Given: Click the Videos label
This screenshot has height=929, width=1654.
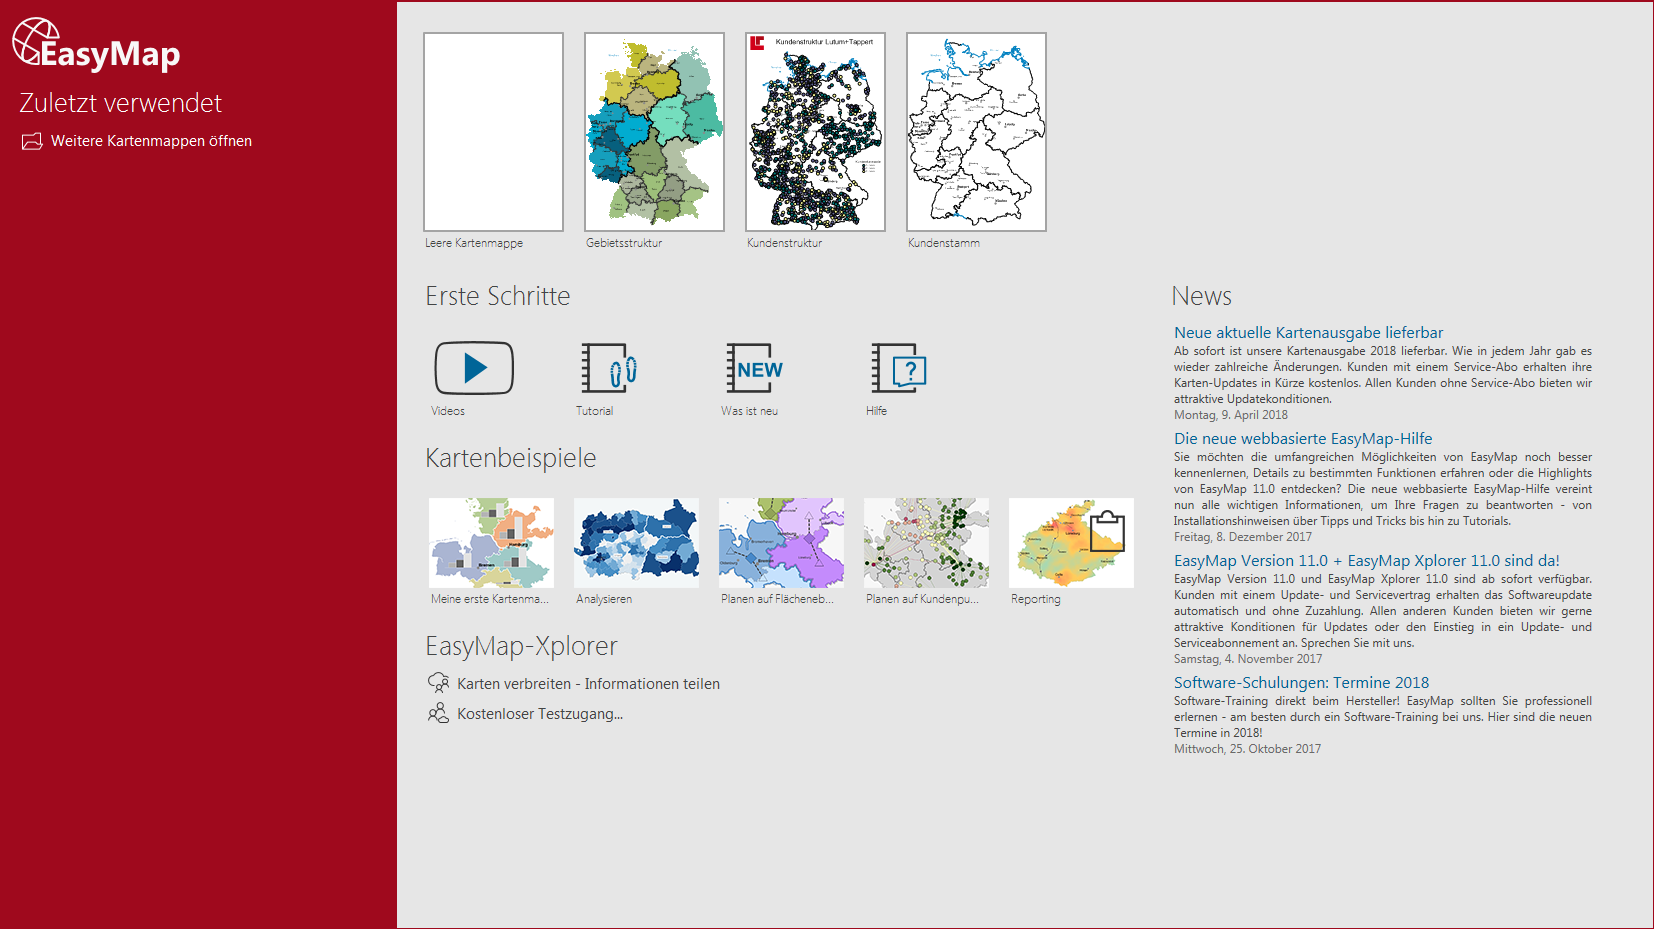Looking at the screenshot, I should coord(448,411).
